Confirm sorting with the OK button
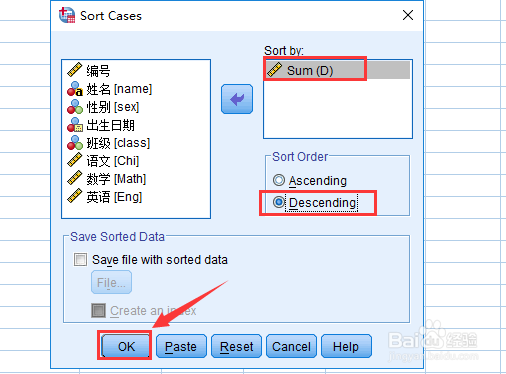This screenshot has height=374, width=506. tap(126, 346)
